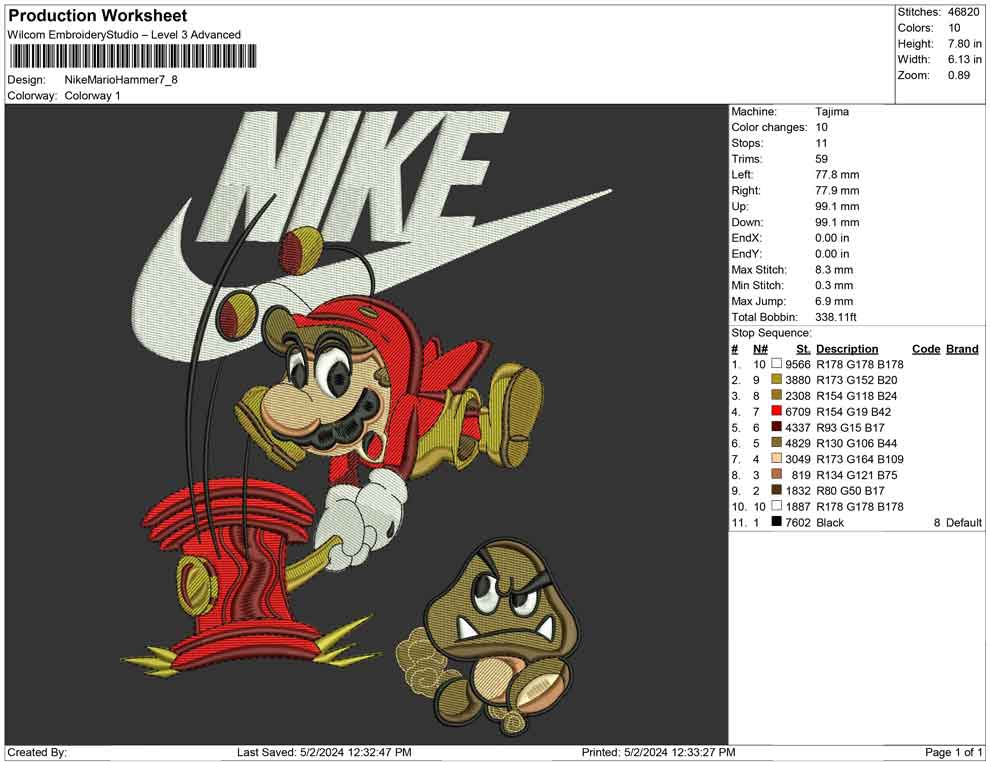The width and height of the screenshot is (990, 762).
Task: Click the Black description in stop 11
Action: coord(830,523)
